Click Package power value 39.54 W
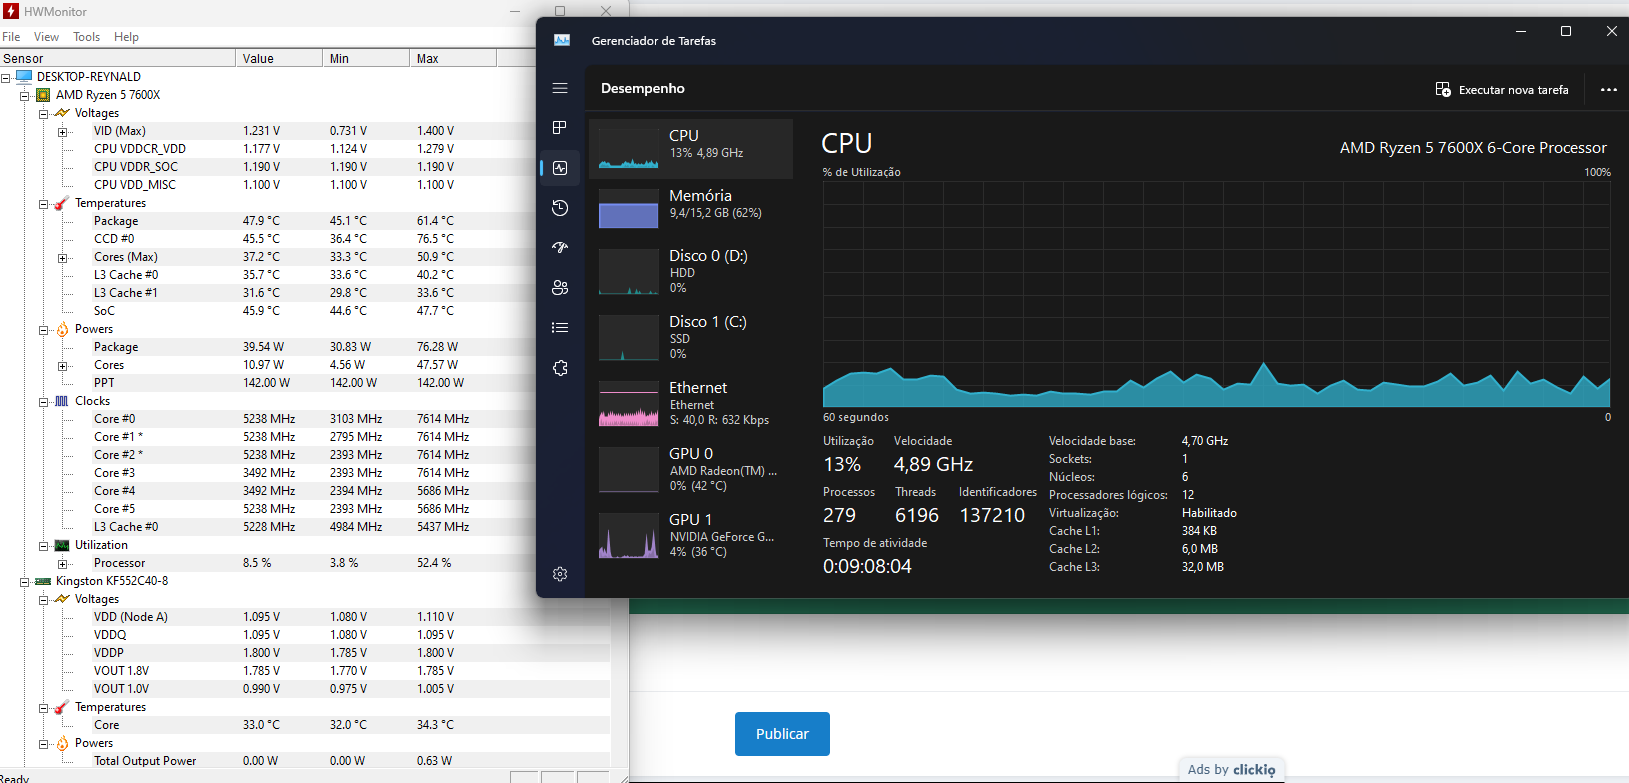Screen dimensions: 1629x783 pos(263,347)
